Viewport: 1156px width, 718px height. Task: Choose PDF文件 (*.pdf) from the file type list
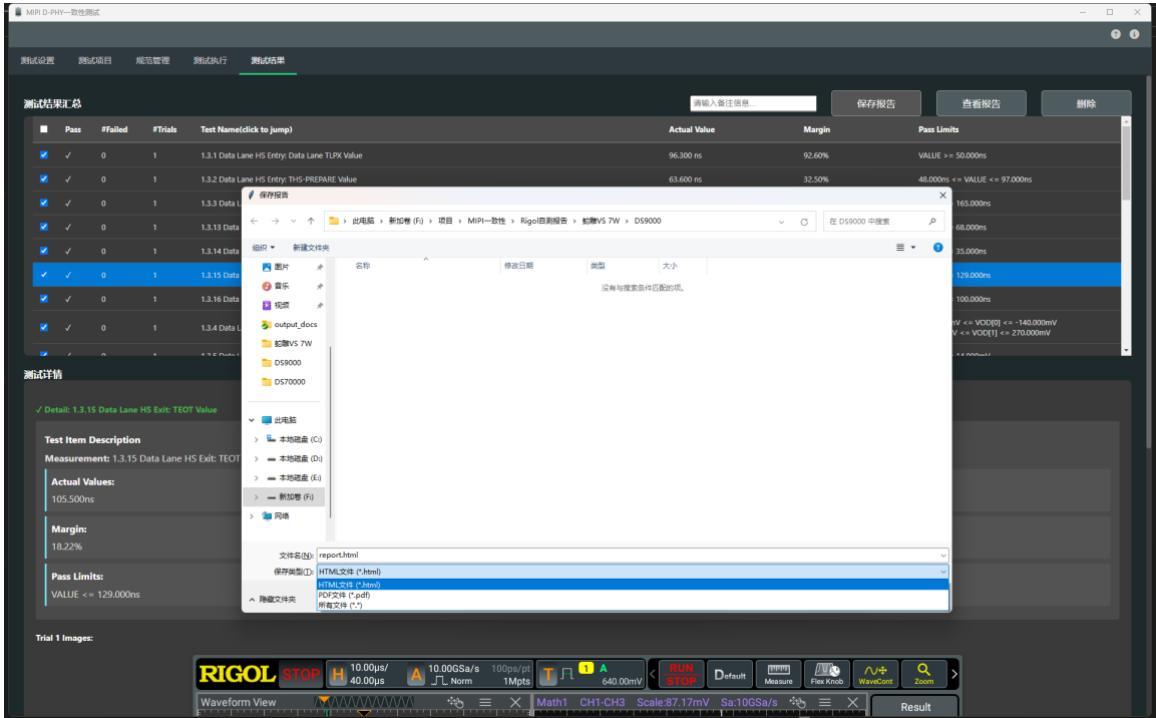click(633, 595)
